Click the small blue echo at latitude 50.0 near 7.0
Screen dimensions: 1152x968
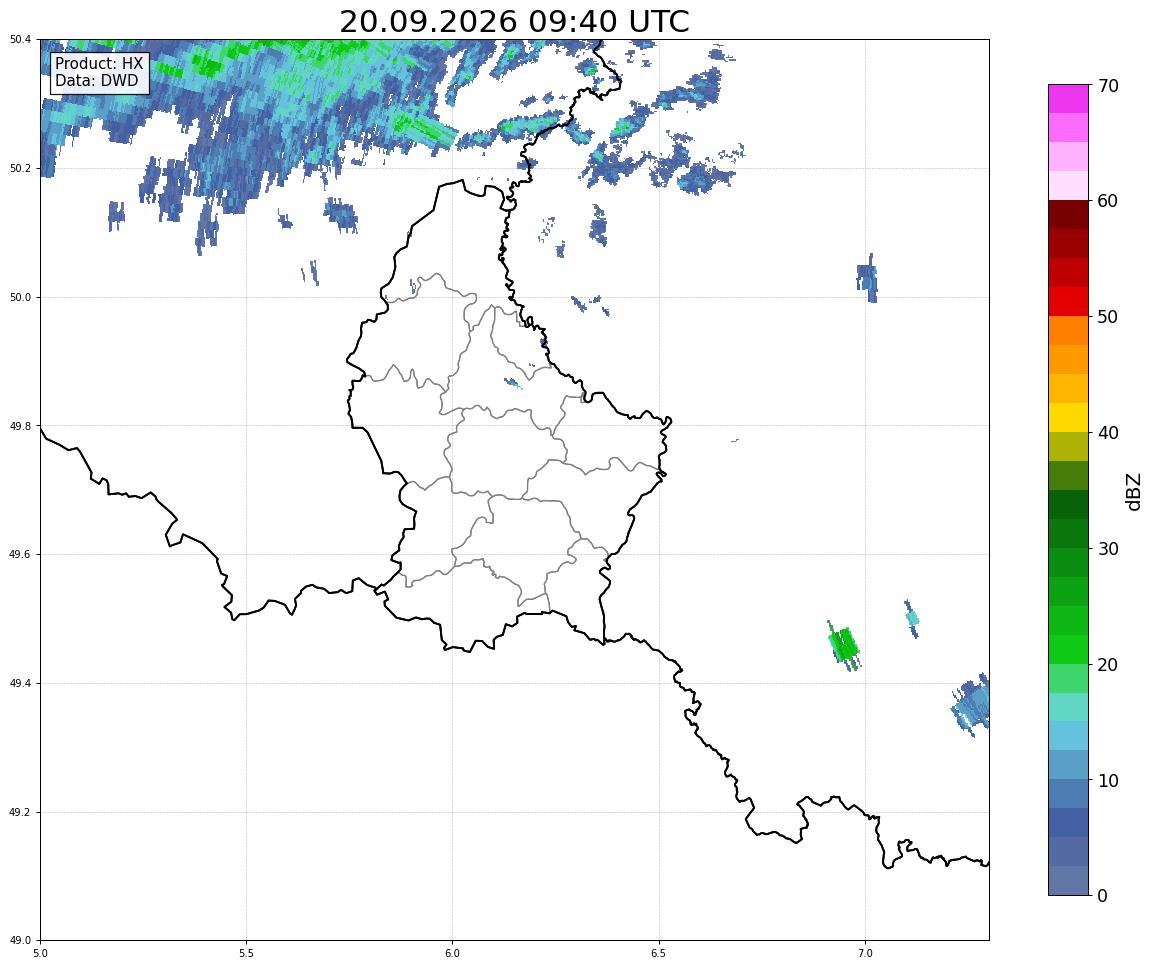pyautogui.click(x=867, y=278)
